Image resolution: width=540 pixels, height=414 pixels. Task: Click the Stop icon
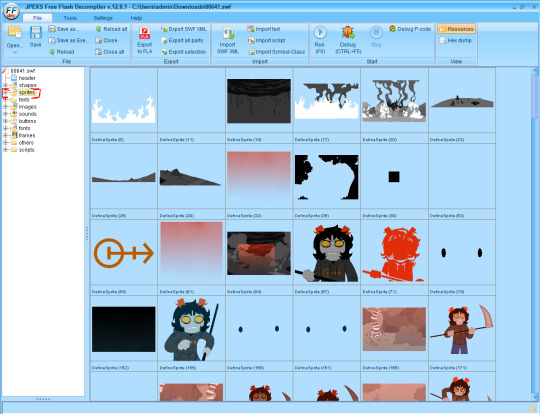point(376,32)
